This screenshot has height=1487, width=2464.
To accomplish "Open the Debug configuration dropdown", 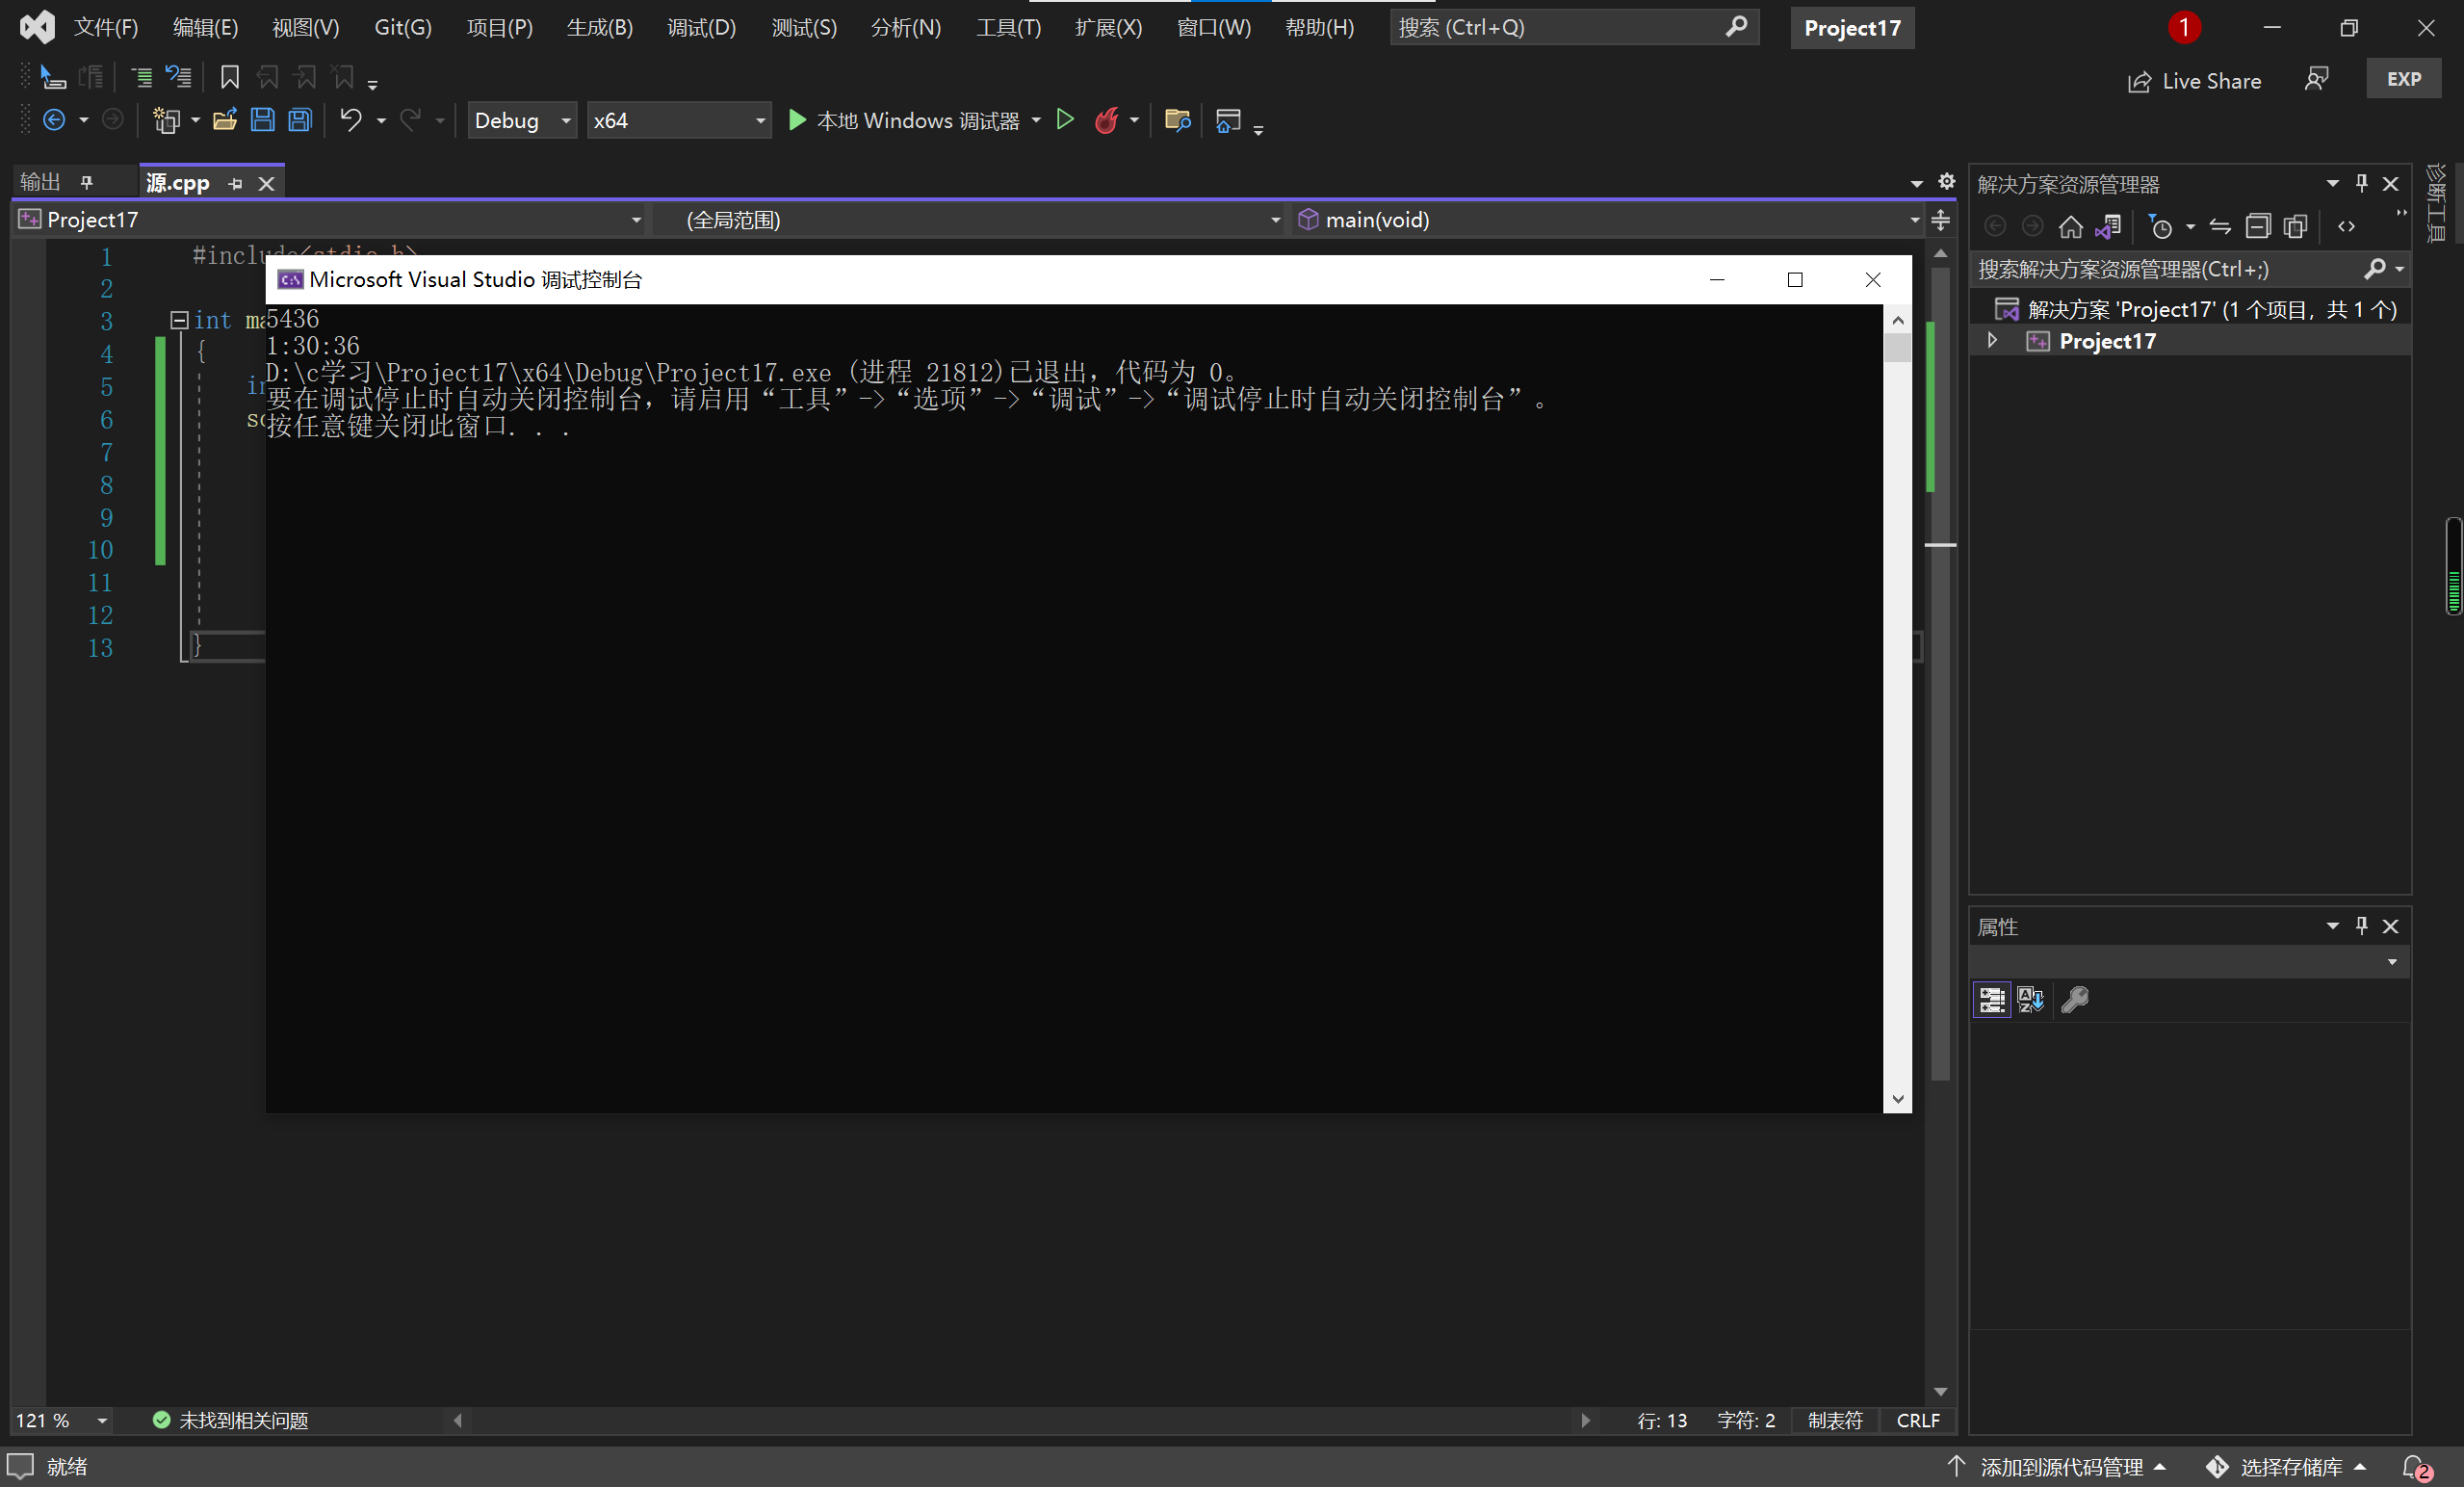I will 522,121.
